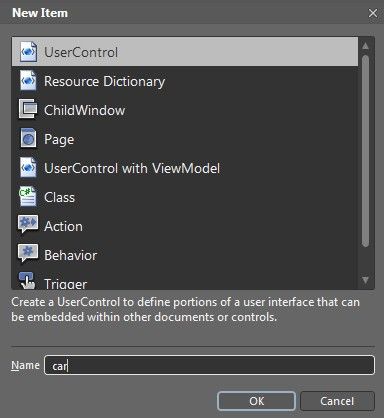The width and height of the screenshot is (384, 418).
Task: Click the Trigger hand-pointer icon
Action: [27, 281]
